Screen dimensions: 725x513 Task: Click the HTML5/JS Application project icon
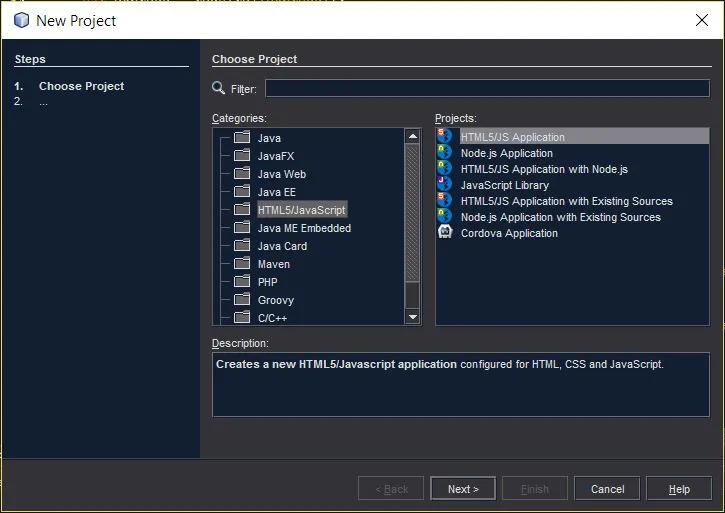(444, 136)
